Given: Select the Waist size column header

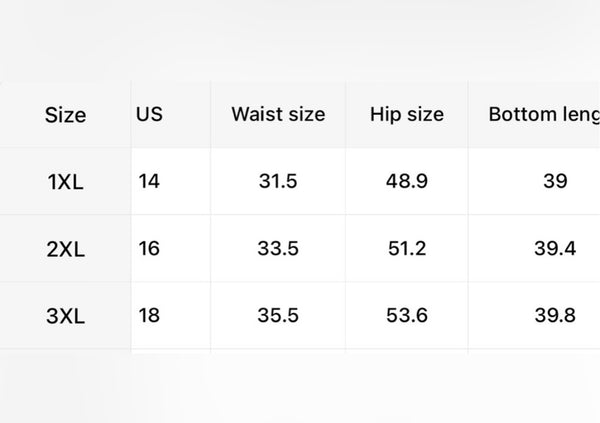Looking at the screenshot, I should [x=278, y=114].
